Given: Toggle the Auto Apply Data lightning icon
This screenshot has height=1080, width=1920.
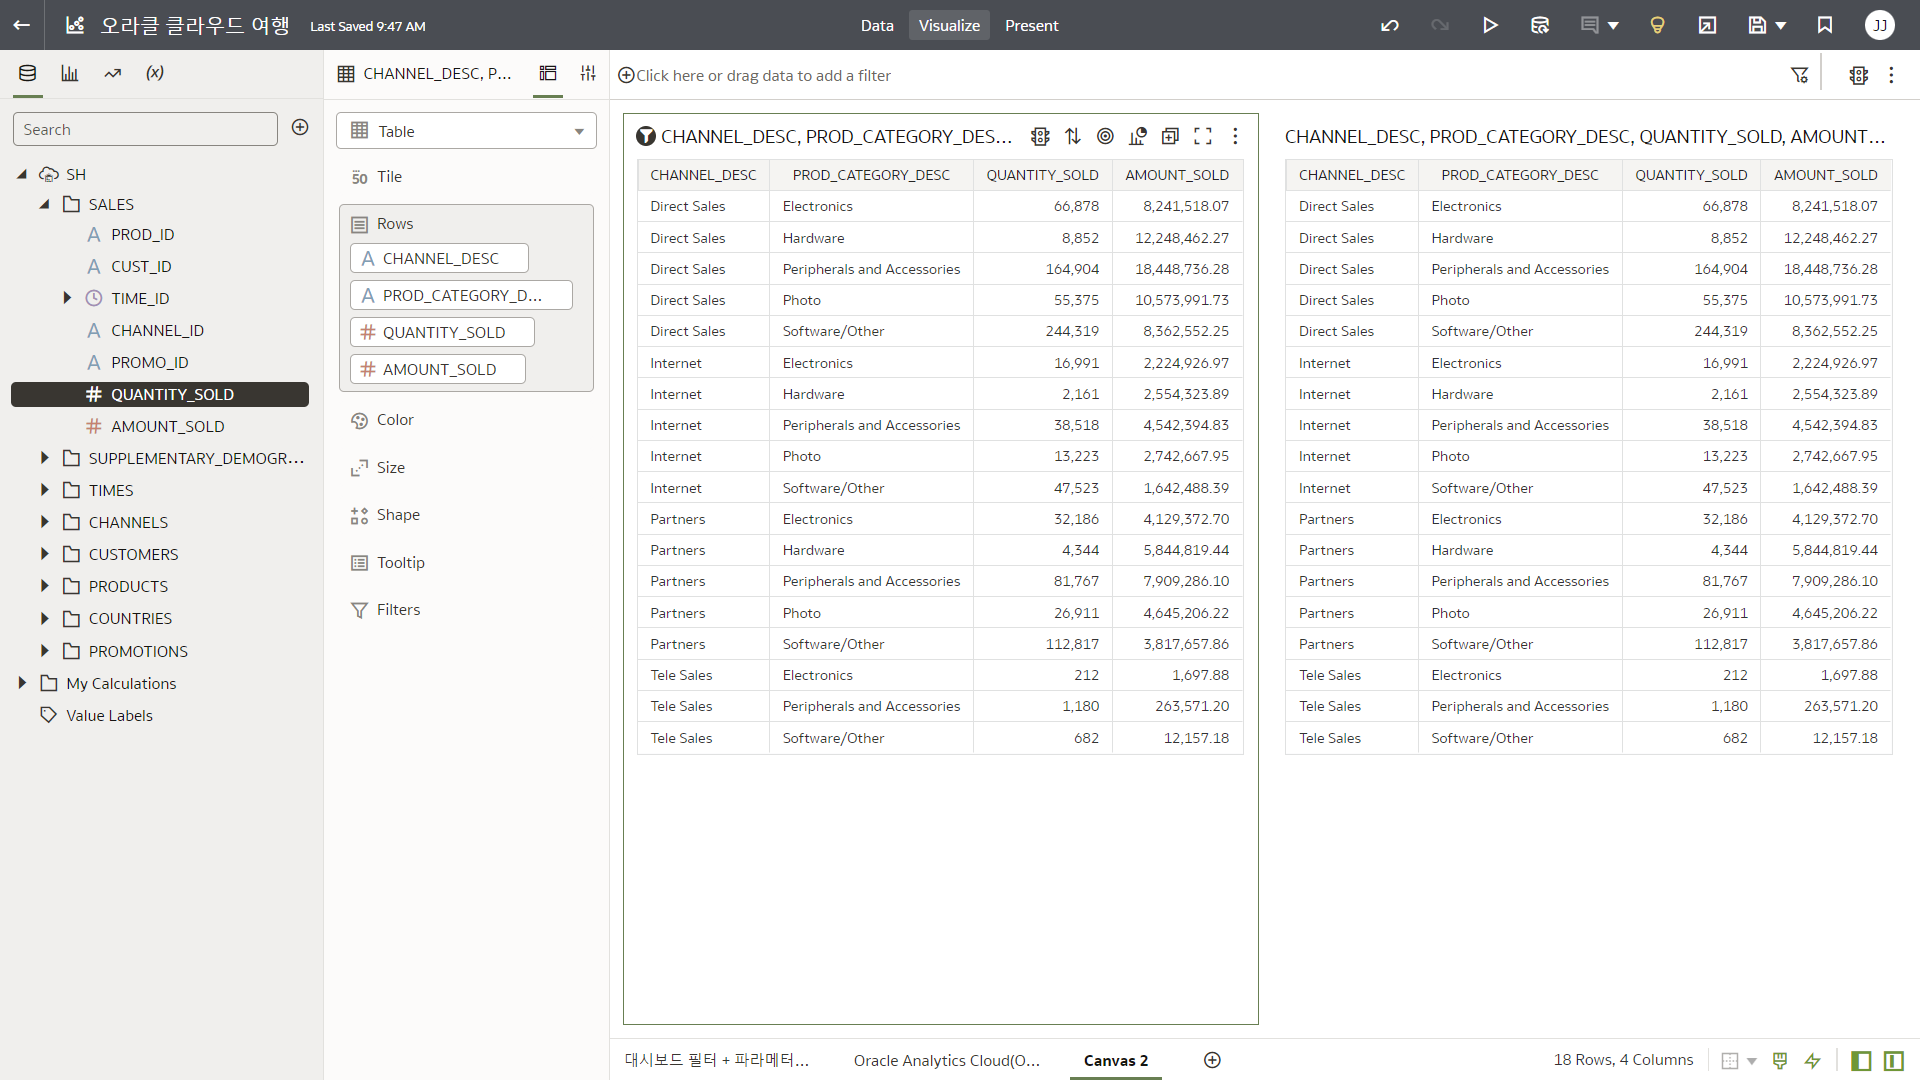Looking at the screenshot, I should (x=1812, y=1060).
